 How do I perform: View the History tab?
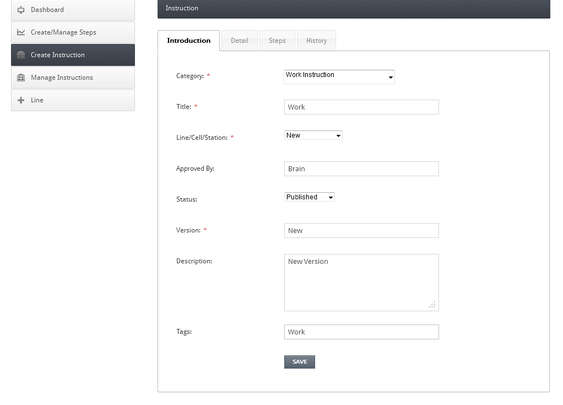[x=316, y=41]
